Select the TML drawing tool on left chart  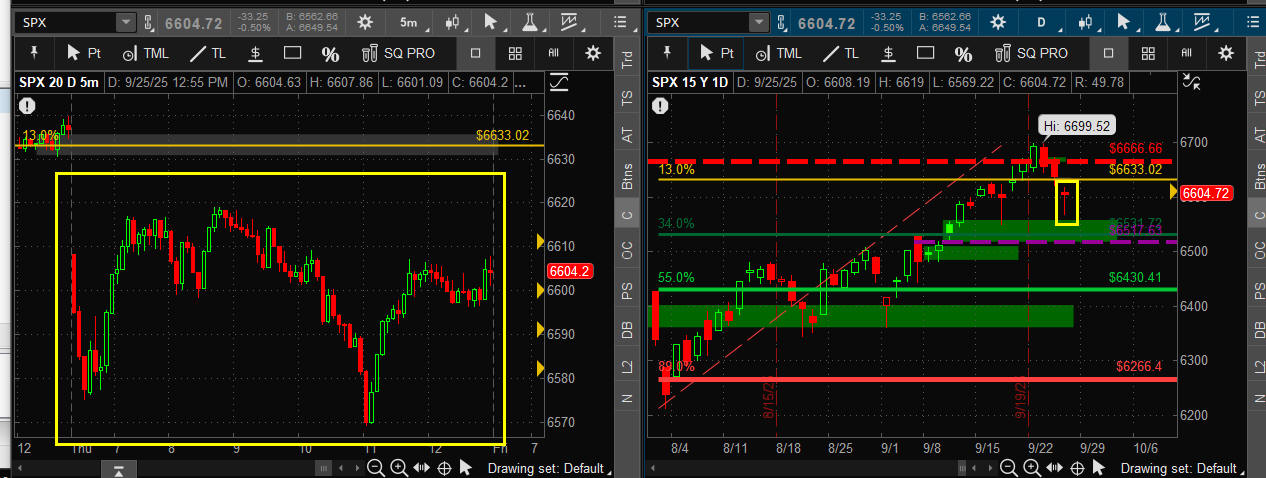(x=143, y=53)
